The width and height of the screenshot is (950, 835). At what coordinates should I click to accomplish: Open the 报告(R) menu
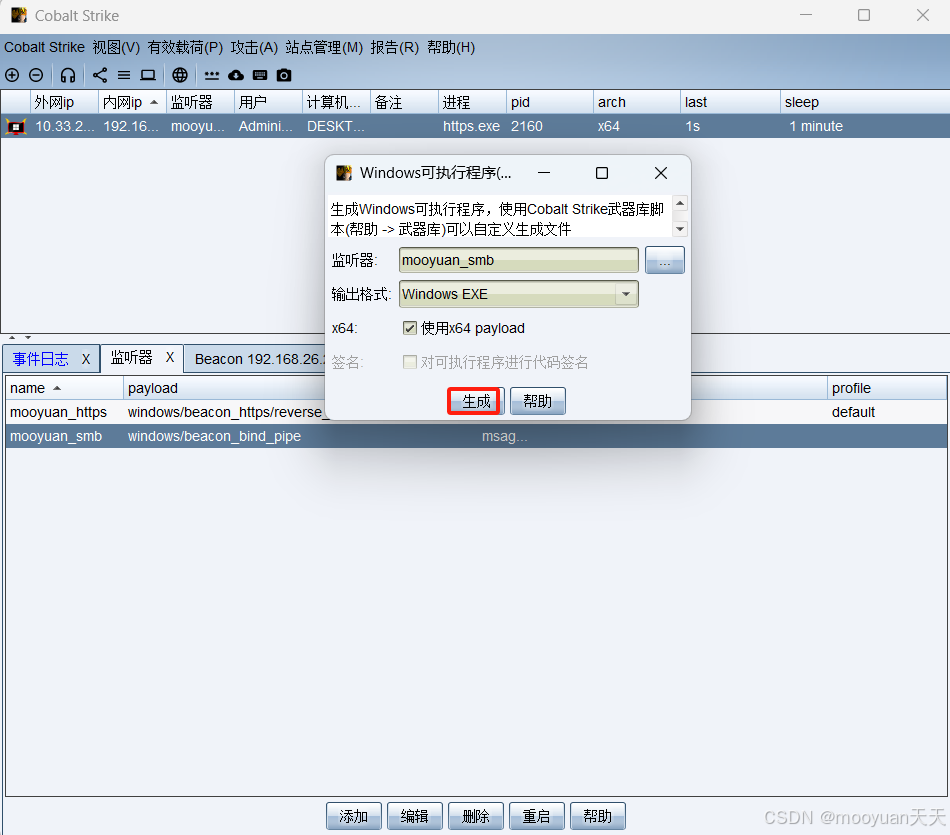[x=395, y=47]
